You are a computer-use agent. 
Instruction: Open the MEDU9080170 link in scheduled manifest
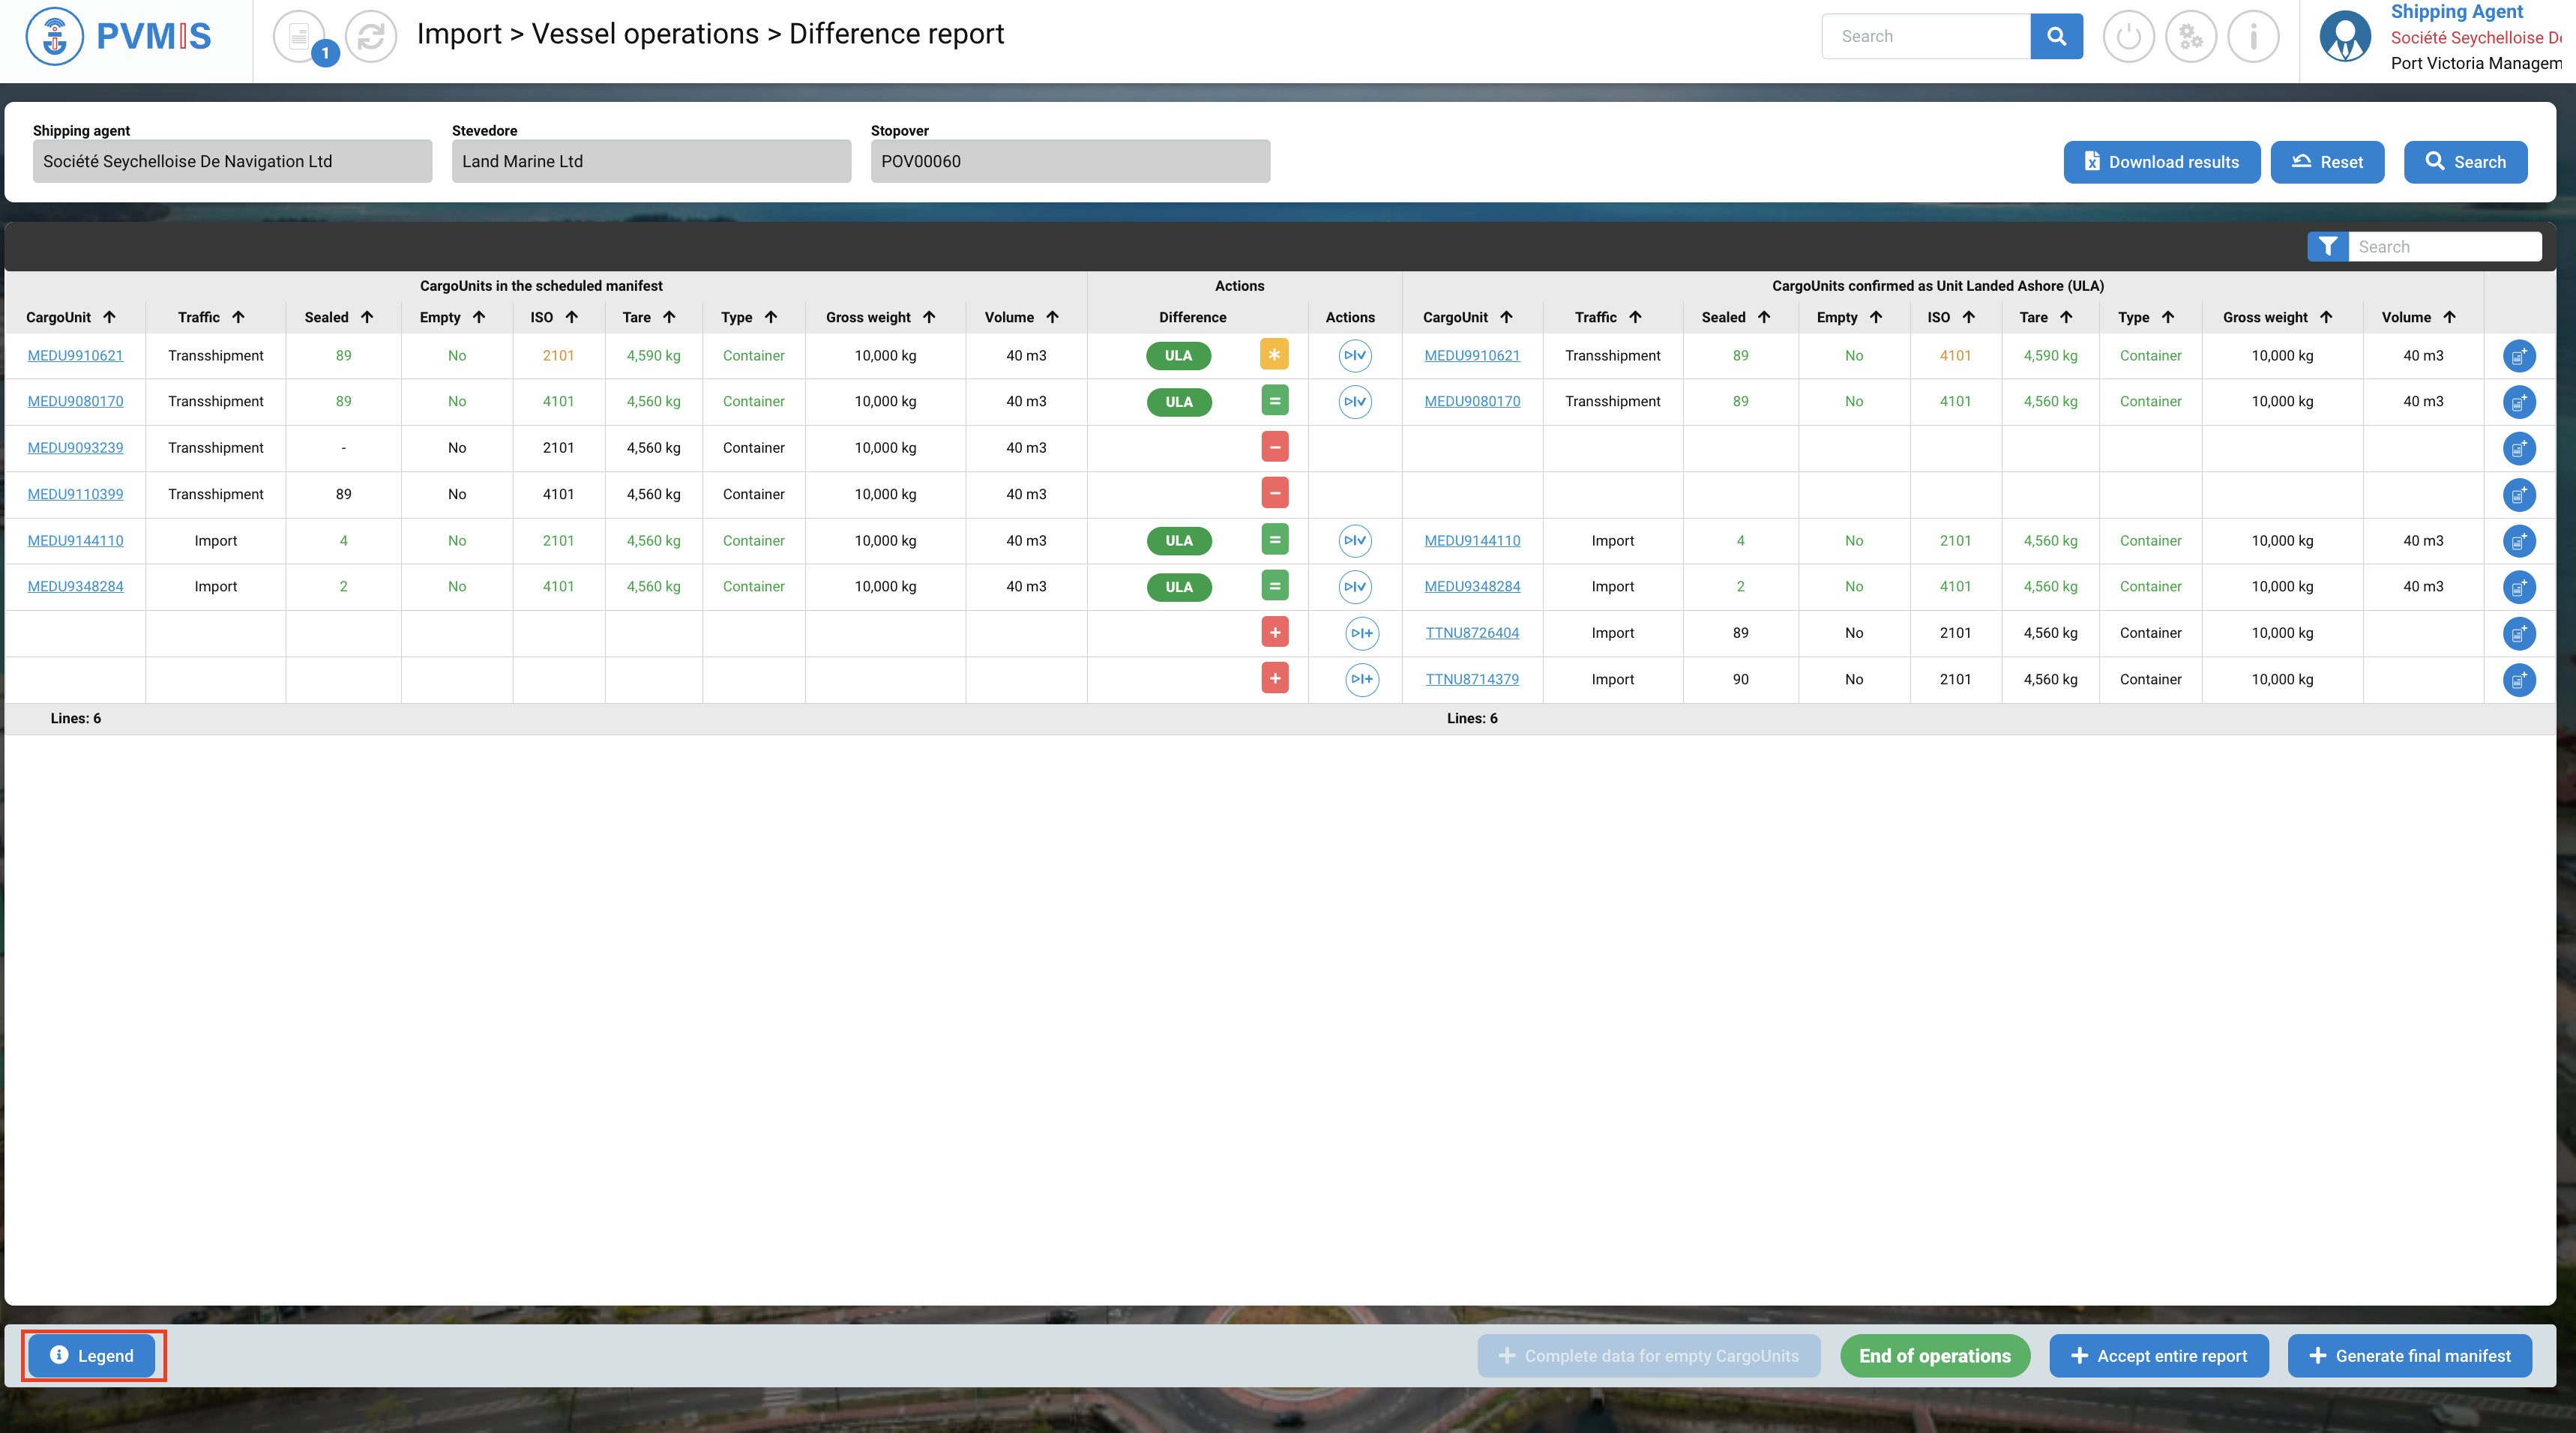75,401
